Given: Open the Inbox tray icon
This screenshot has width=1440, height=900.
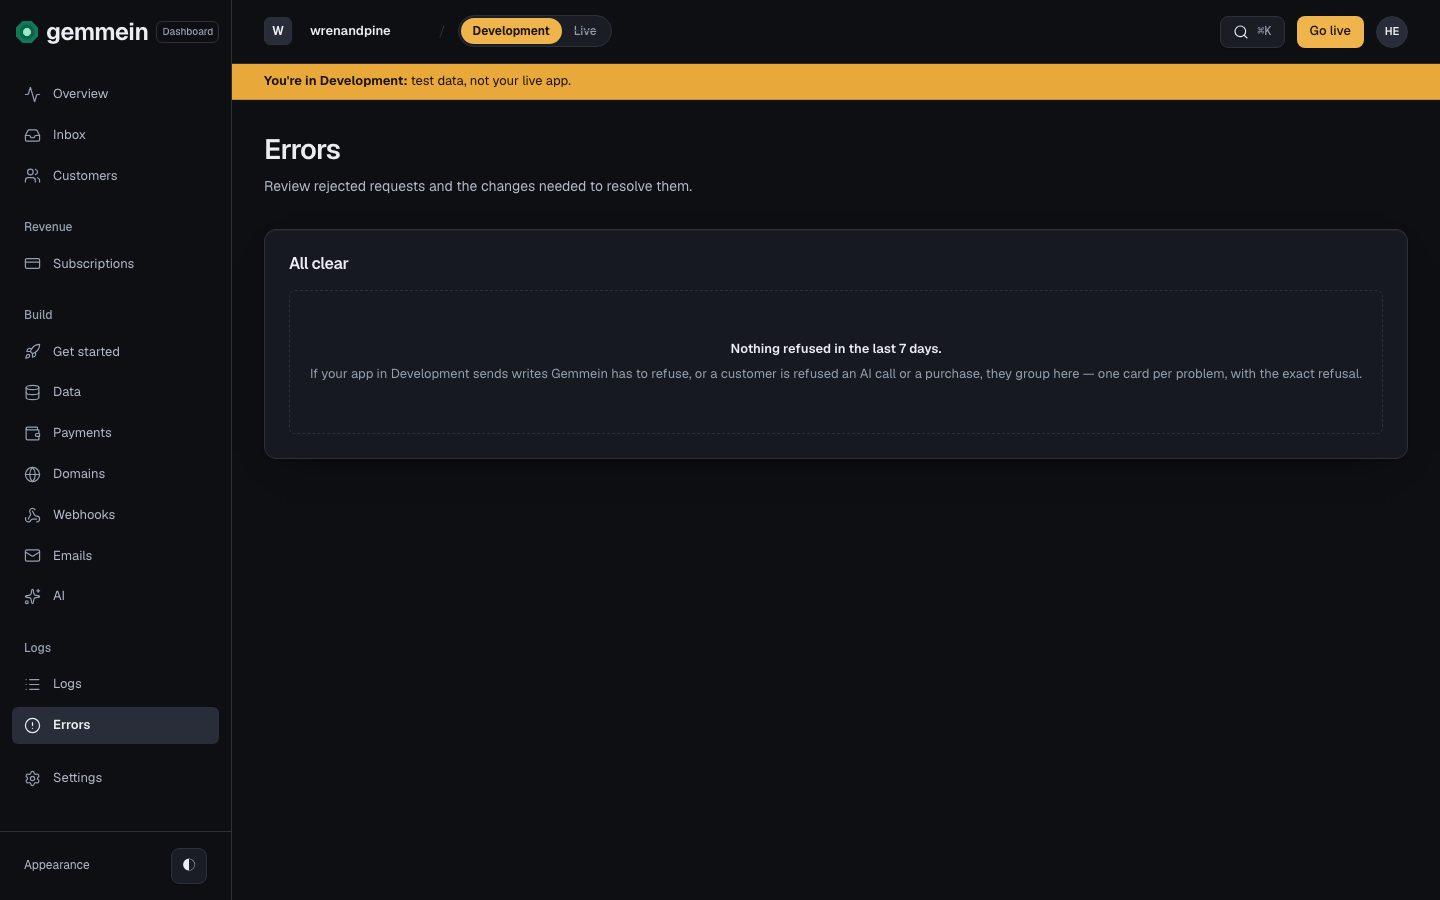Looking at the screenshot, I should coord(33,135).
